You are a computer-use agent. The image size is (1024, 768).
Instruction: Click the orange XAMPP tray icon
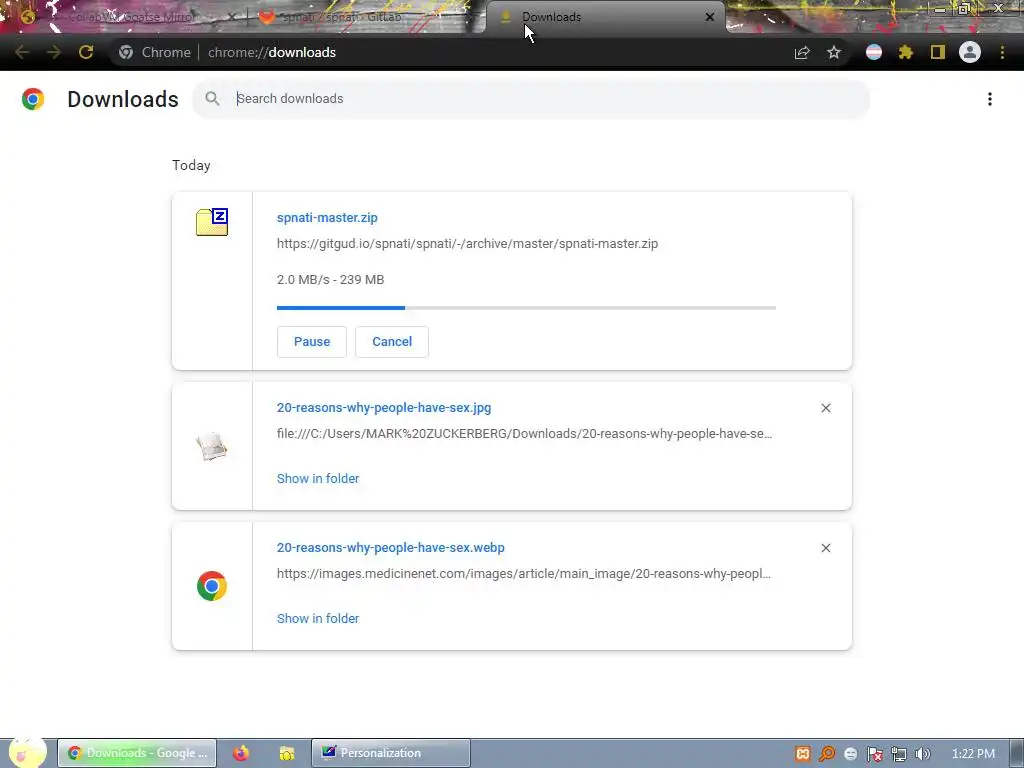tap(803, 754)
